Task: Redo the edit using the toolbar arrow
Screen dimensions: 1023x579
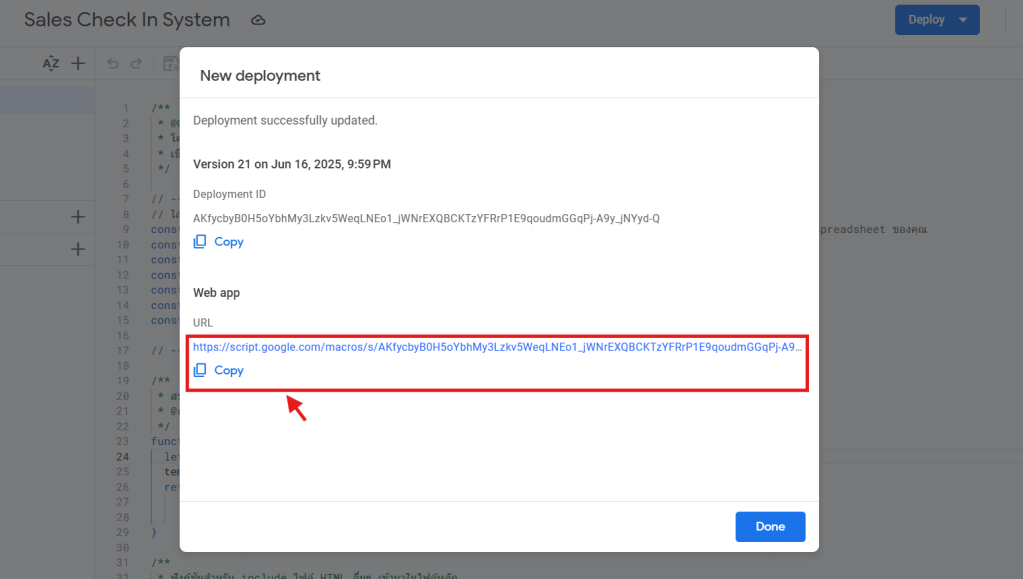Action: (138, 63)
